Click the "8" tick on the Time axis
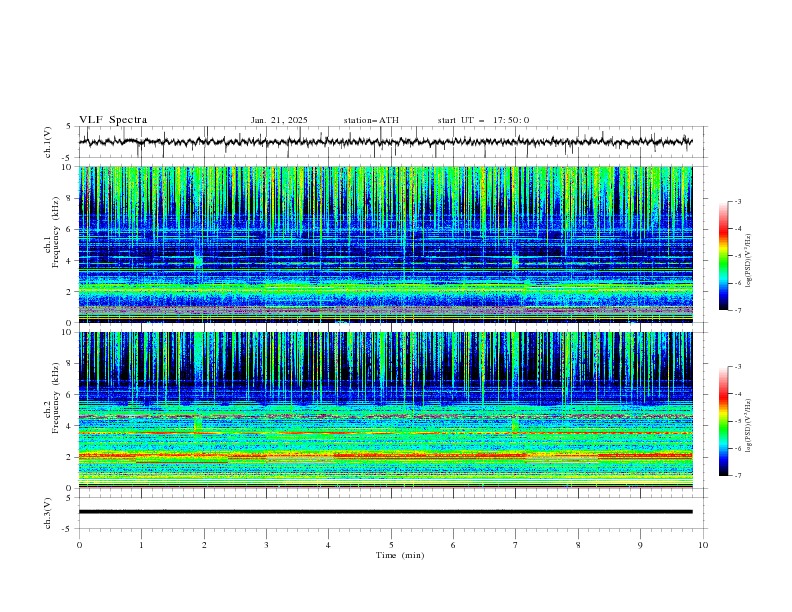The width and height of the screenshot is (792, 612). click(578, 545)
